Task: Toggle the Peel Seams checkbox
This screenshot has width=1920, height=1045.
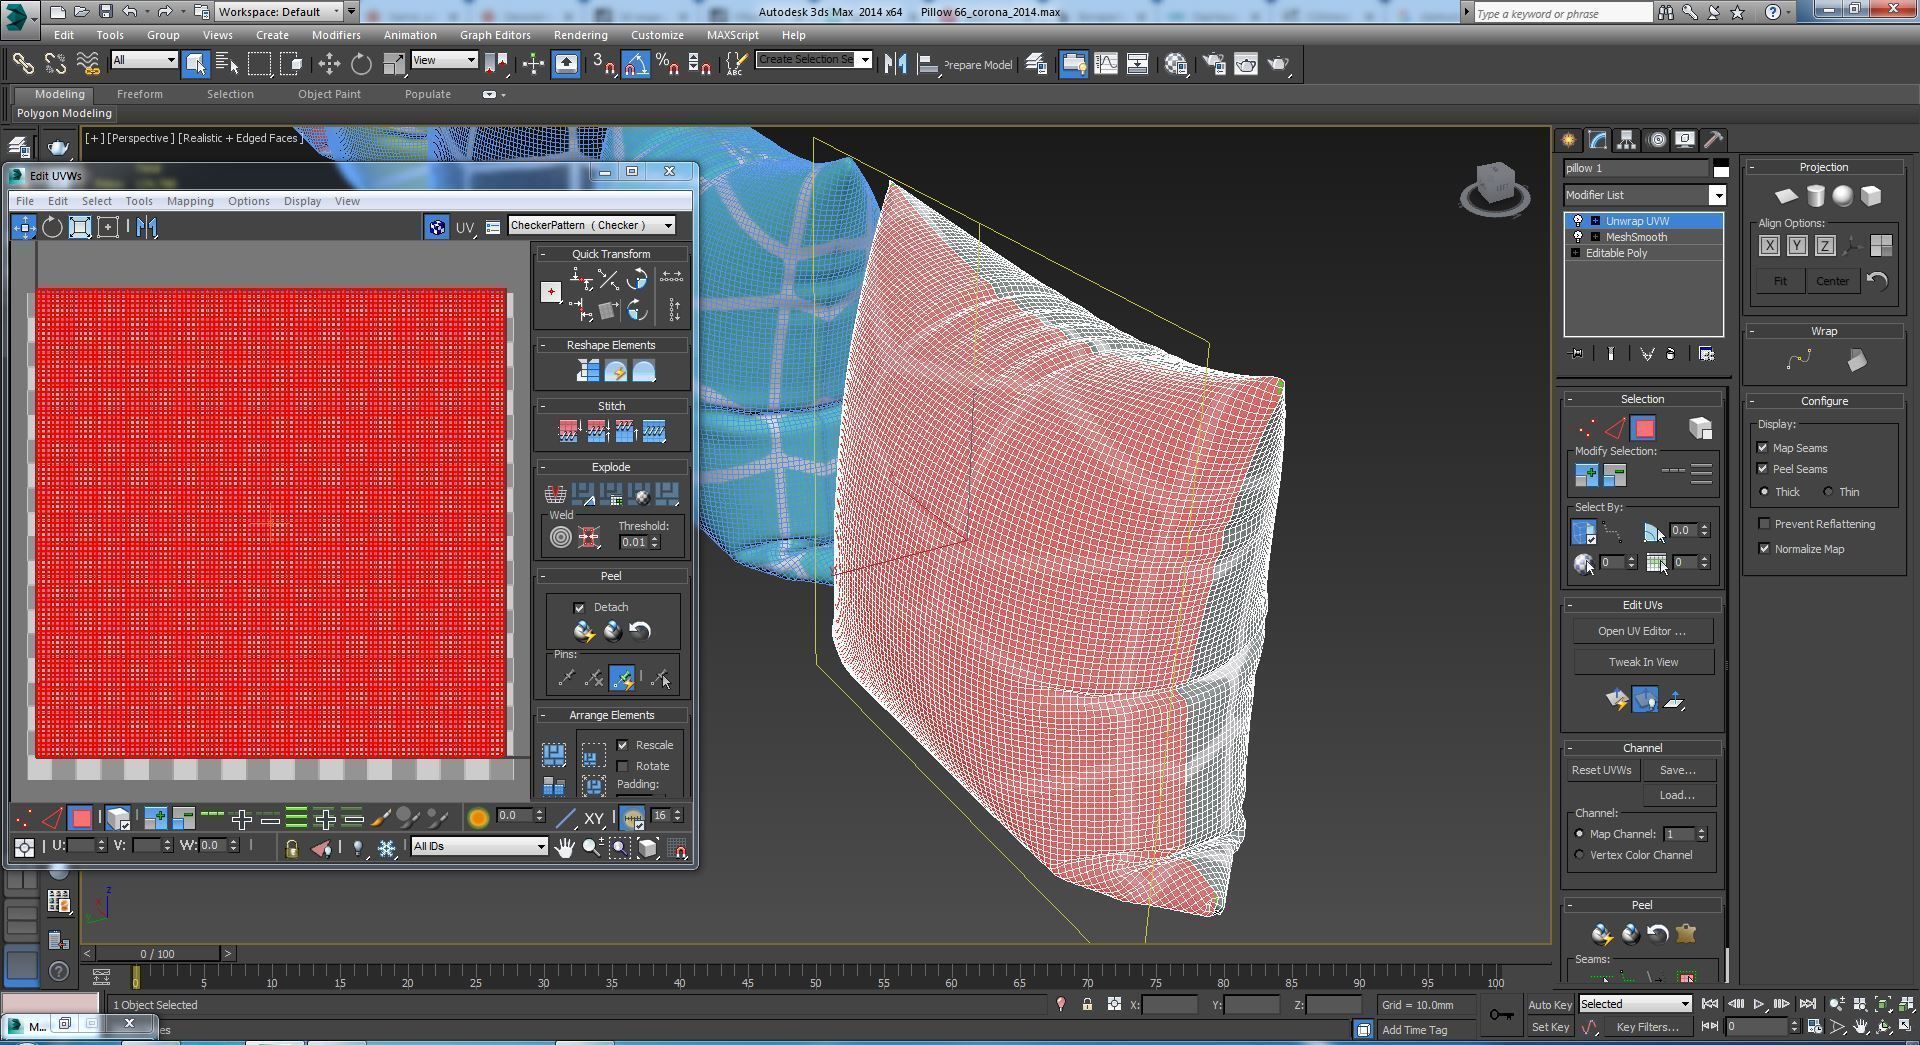Action: pyautogui.click(x=1763, y=469)
